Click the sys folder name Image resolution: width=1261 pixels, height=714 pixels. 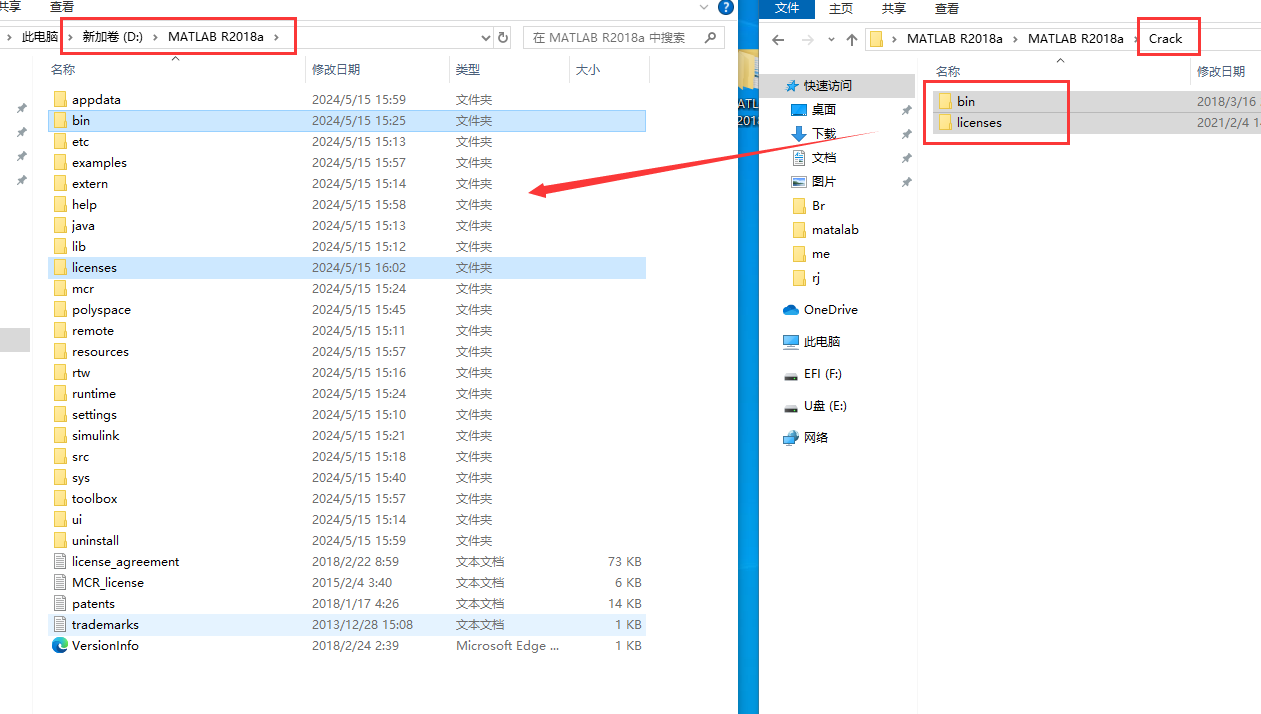tap(81, 478)
